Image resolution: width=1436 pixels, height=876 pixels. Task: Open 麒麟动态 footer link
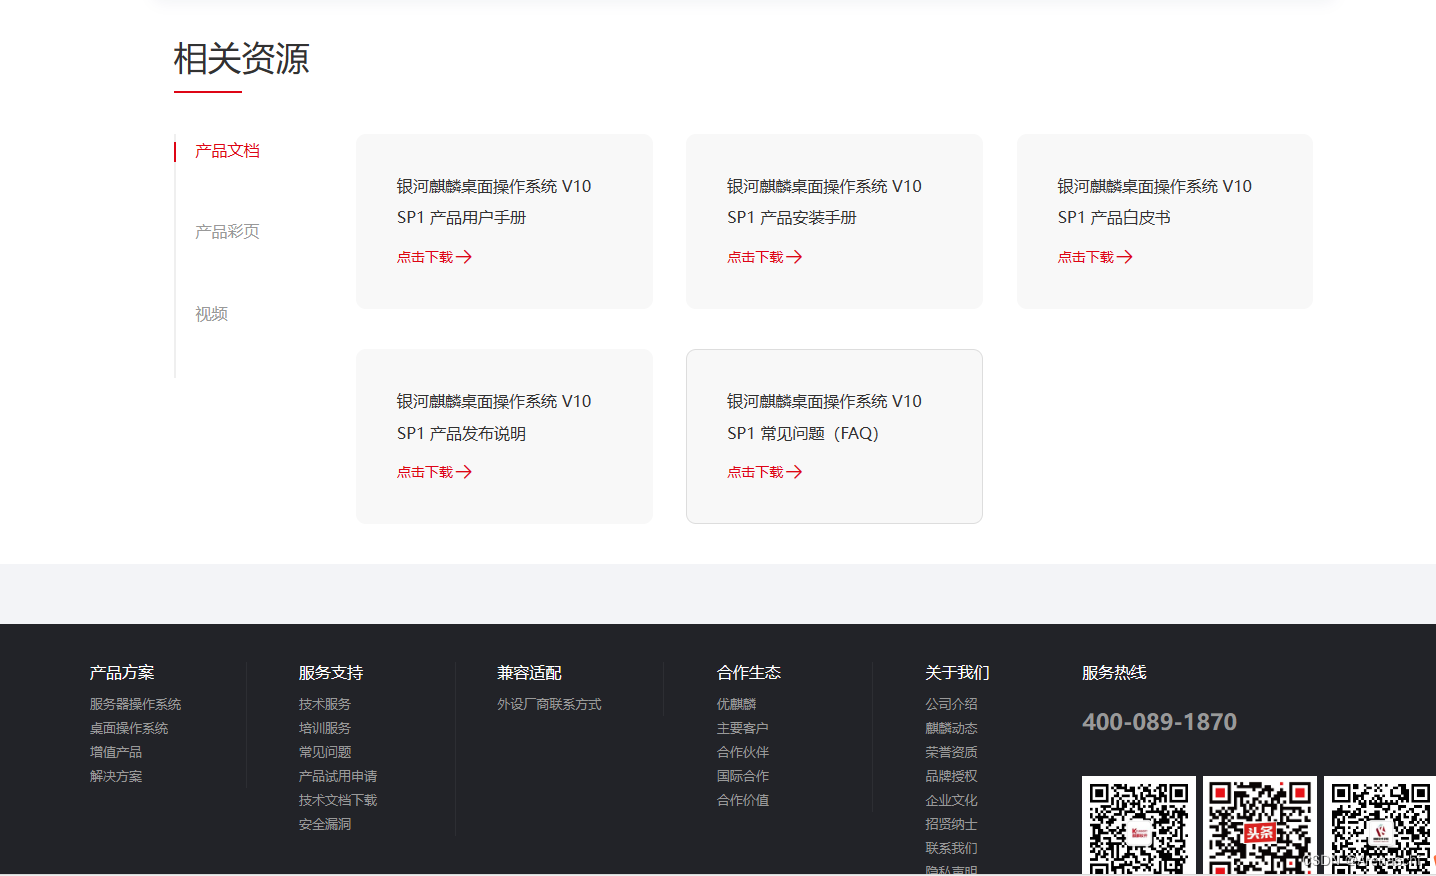click(x=952, y=729)
